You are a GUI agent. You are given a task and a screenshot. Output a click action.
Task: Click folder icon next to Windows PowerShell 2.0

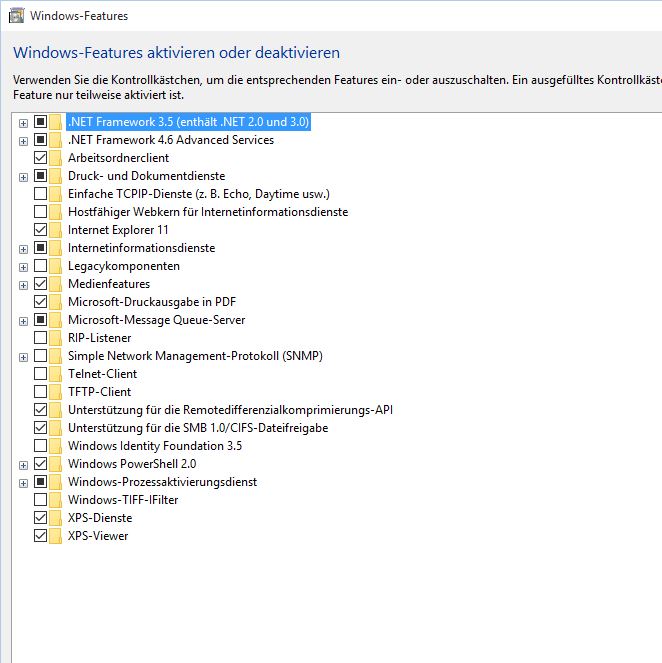55,464
